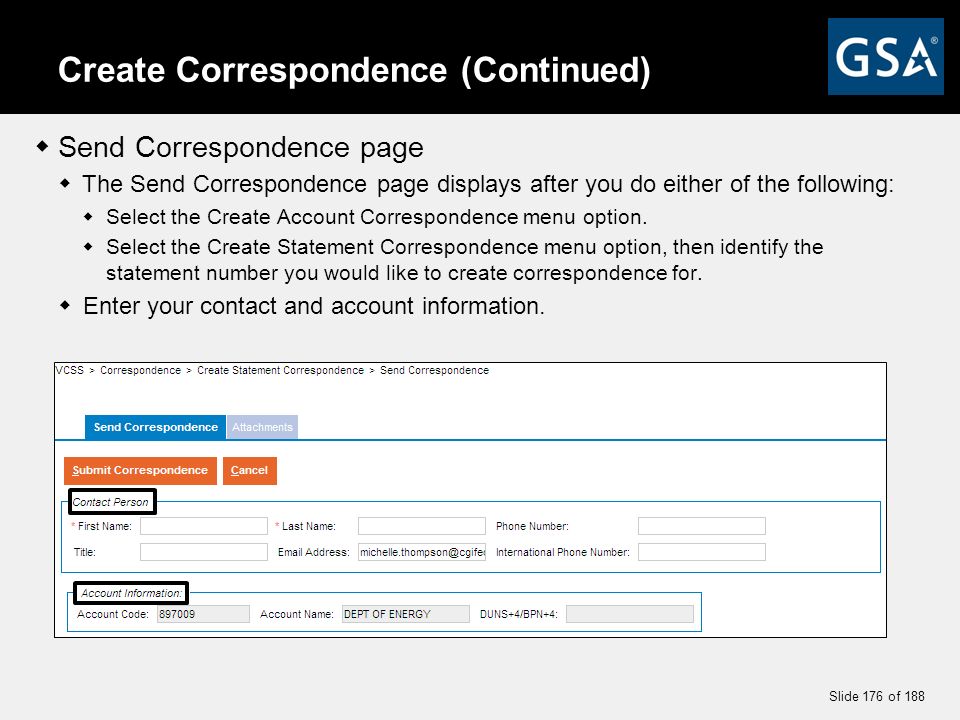
Task: Click the GSA logo
Action: coord(885,56)
